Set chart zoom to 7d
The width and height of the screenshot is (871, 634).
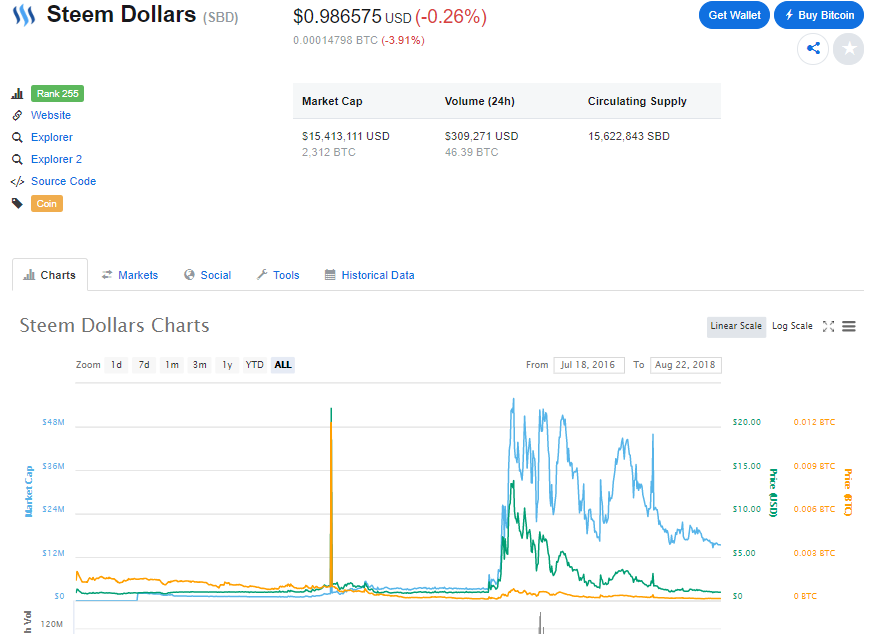(x=144, y=365)
